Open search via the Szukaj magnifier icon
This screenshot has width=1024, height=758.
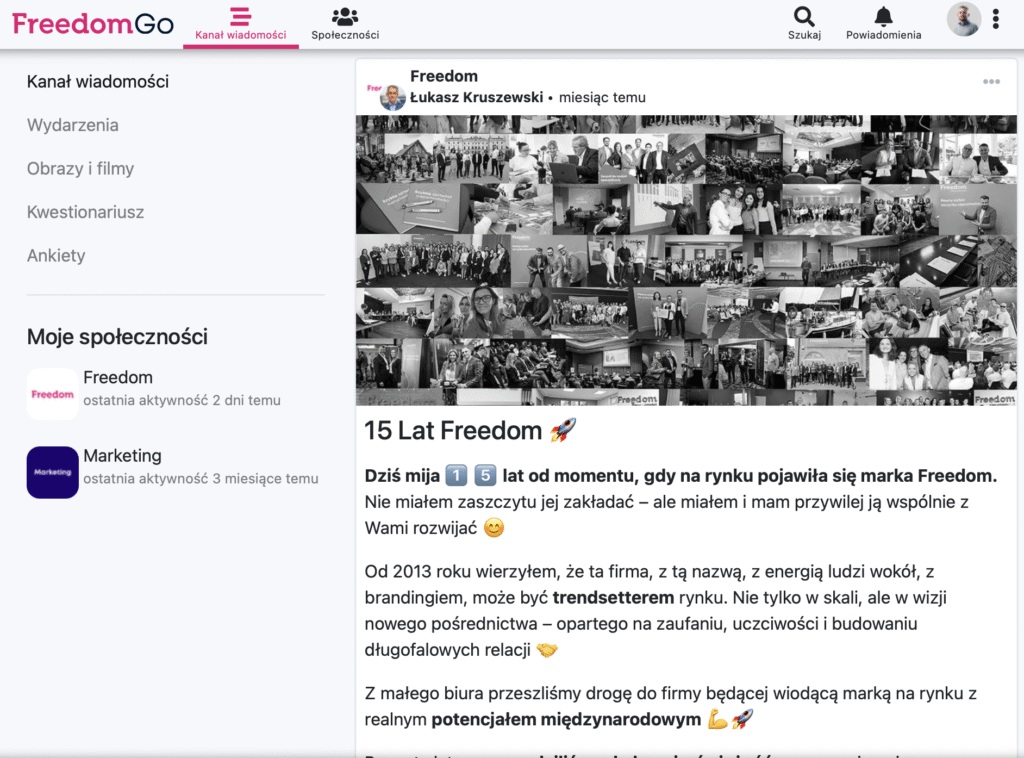tap(804, 23)
